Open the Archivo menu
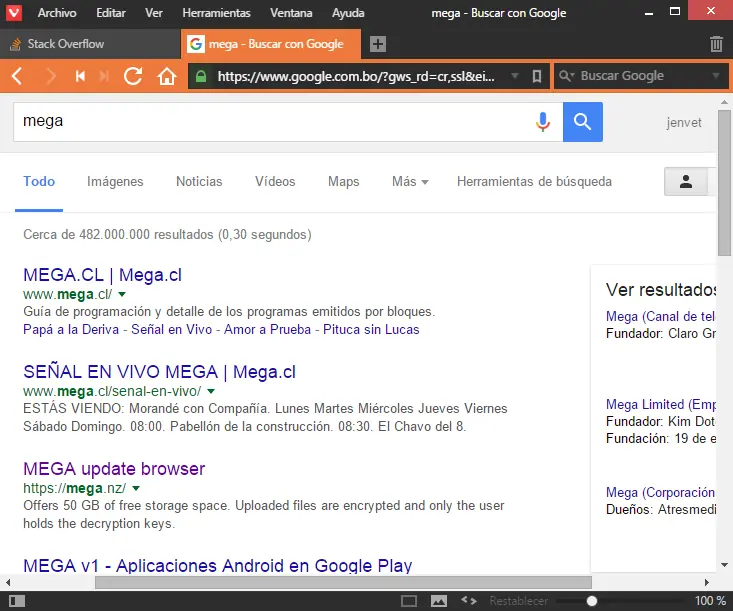The height and width of the screenshot is (611, 733). [57, 13]
